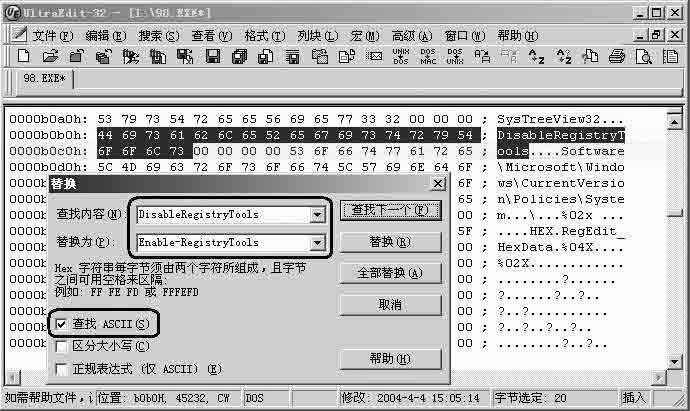Viewport: 690px width, 411px height.
Task: Click the DOS to UNIX conversion icon
Action: click(455, 57)
